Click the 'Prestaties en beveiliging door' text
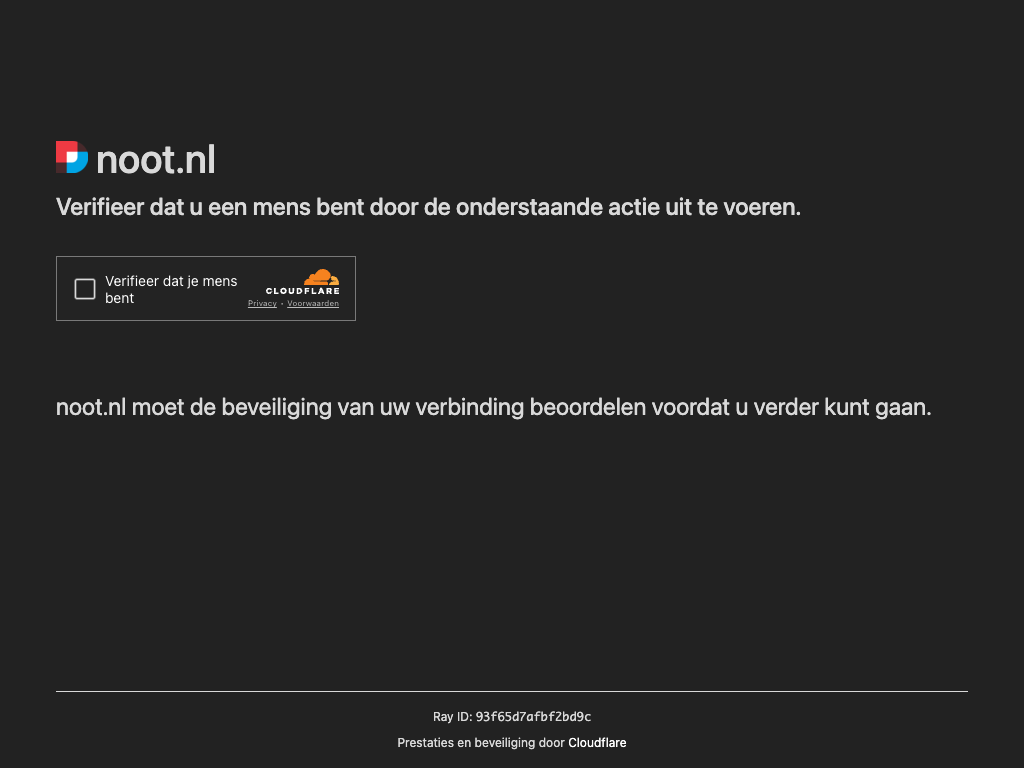1024x768 pixels. (481, 743)
